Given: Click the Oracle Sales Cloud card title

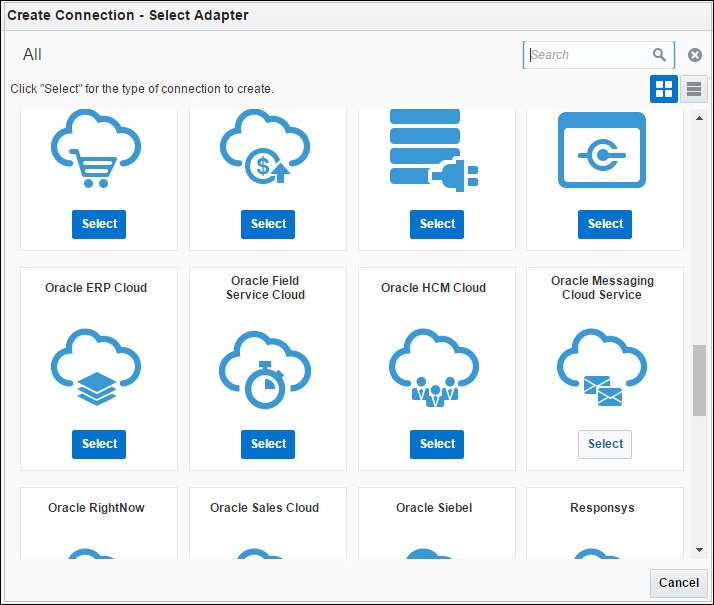Looking at the screenshot, I should click(264, 508).
